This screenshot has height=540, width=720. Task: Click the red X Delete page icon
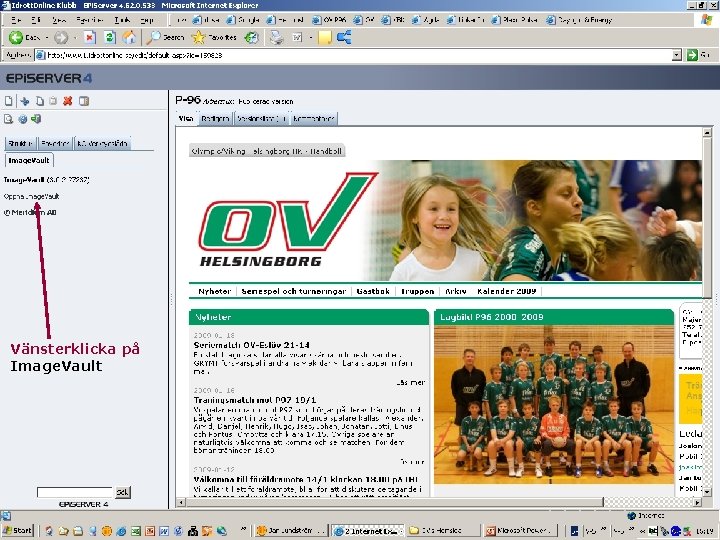[68, 101]
